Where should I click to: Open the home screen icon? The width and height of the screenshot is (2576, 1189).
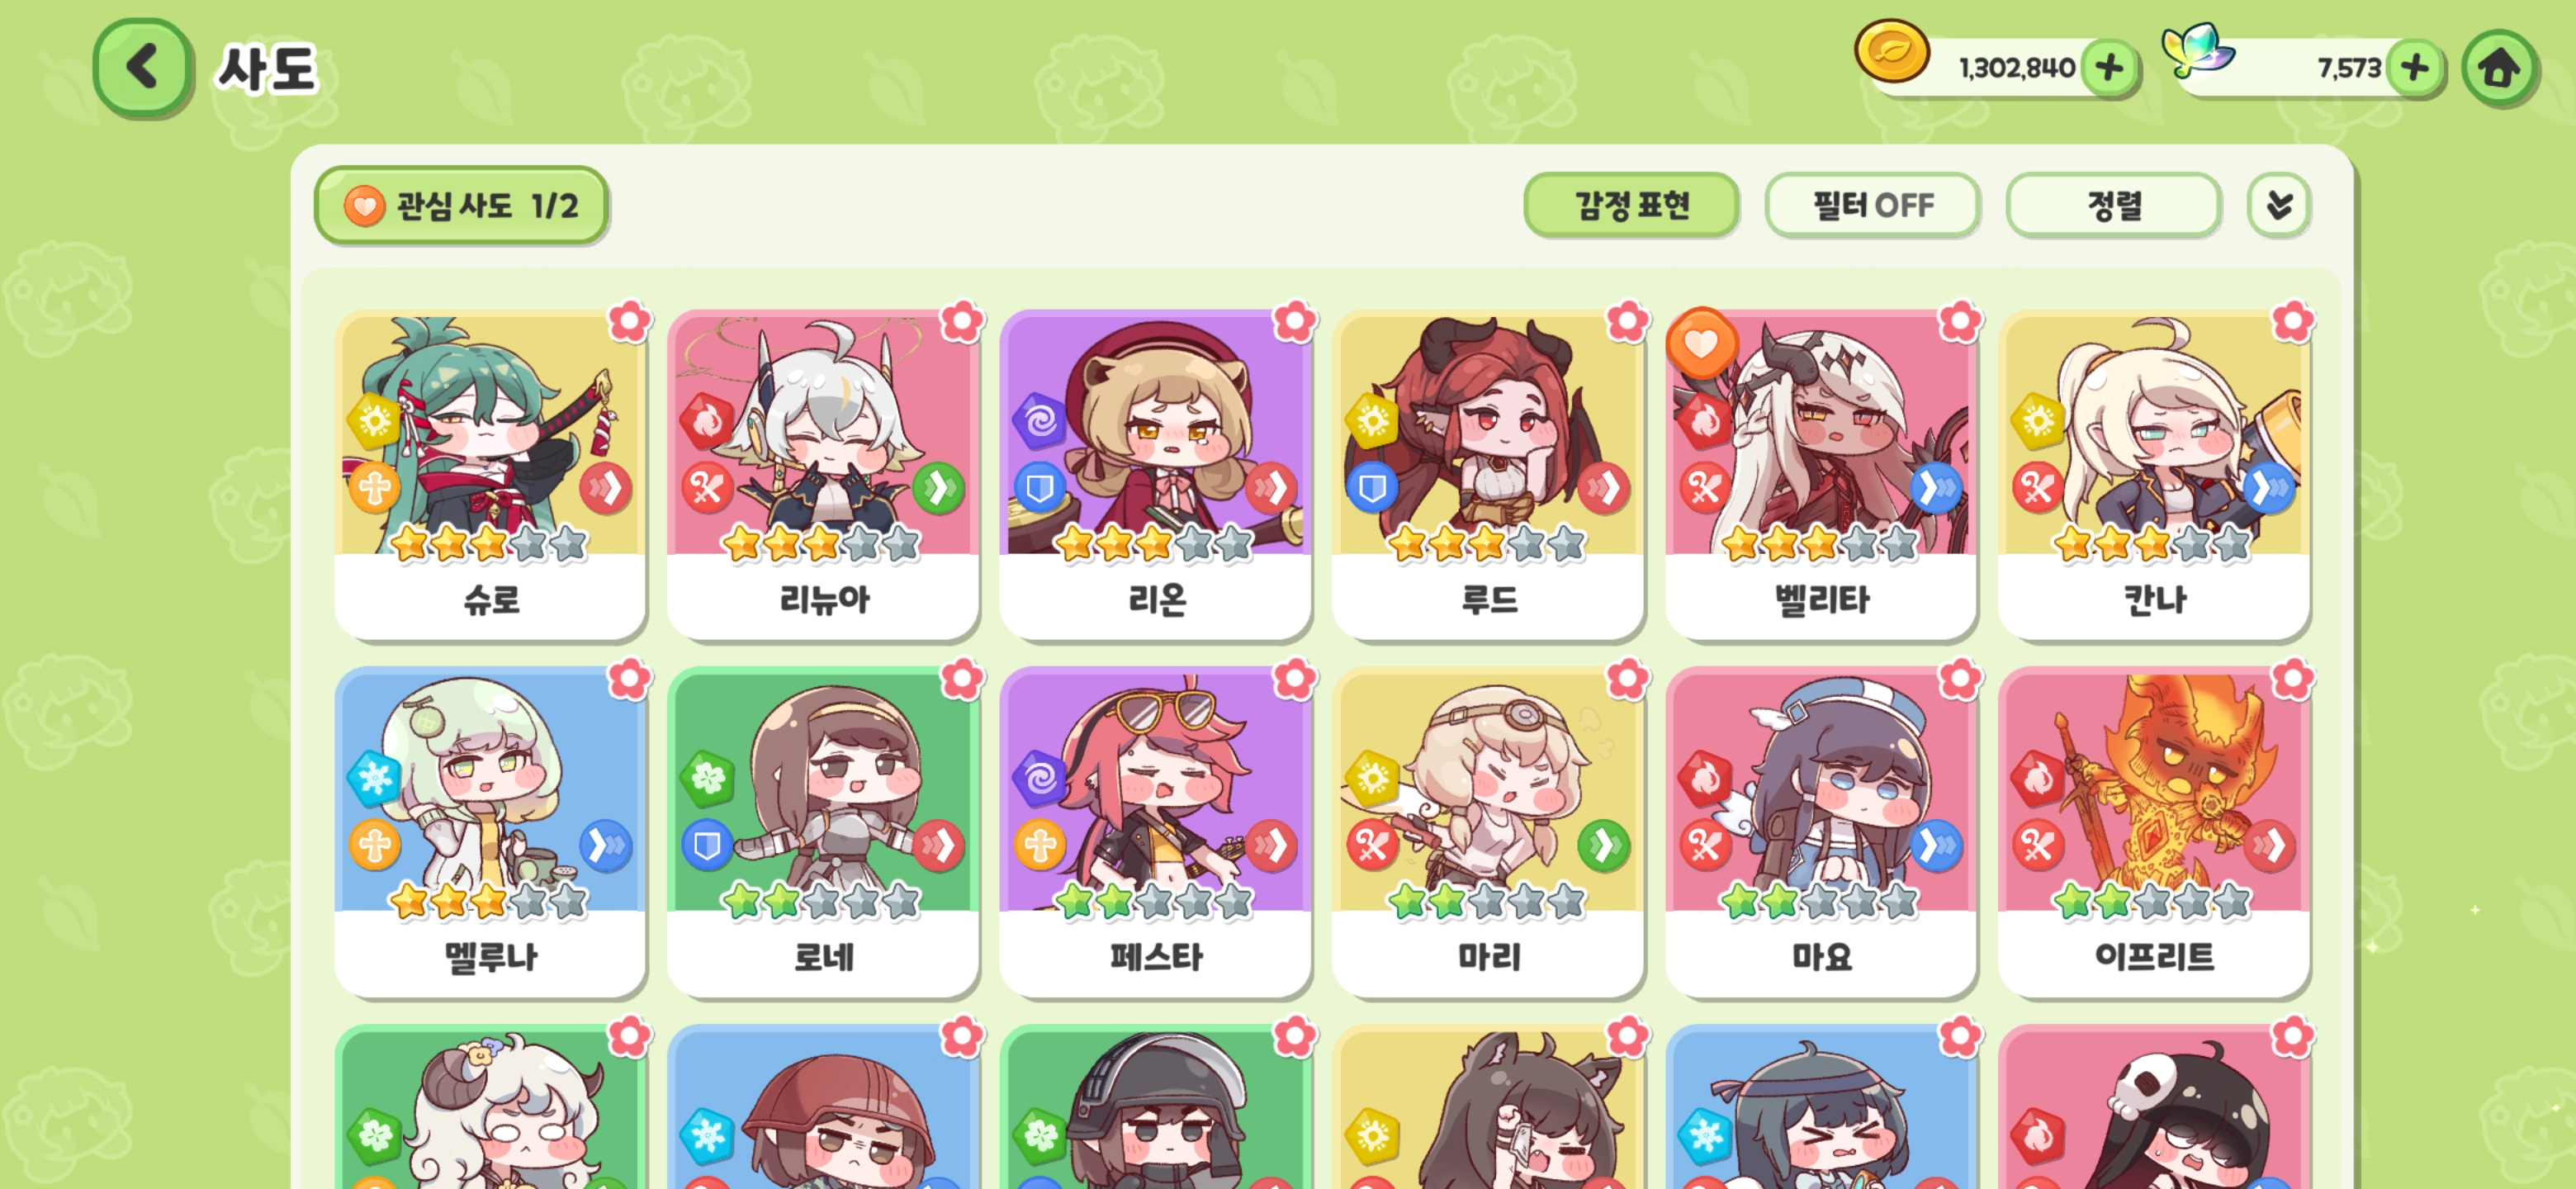[2499, 68]
